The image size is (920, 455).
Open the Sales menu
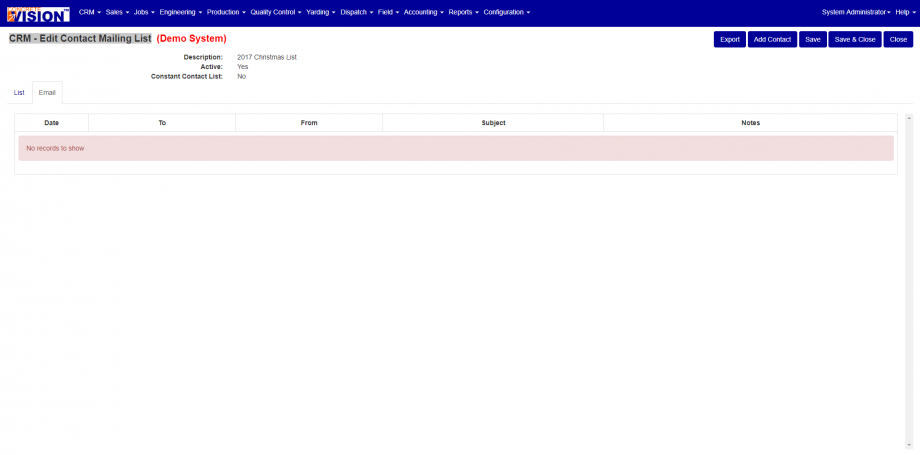(117, 12)
